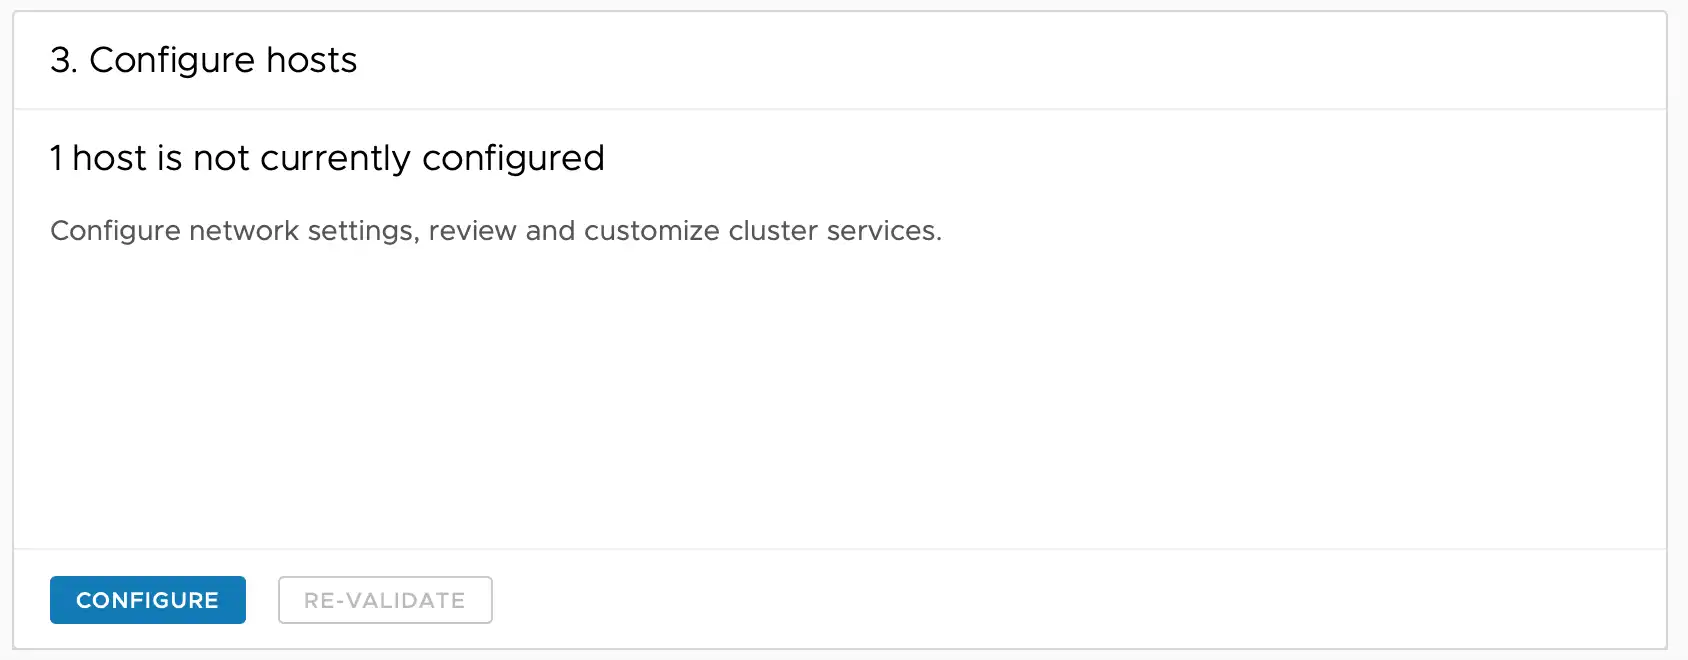The image size is (1688, 660).
Task: Click 'customize cluster services' text
Action: coord(762,231)
